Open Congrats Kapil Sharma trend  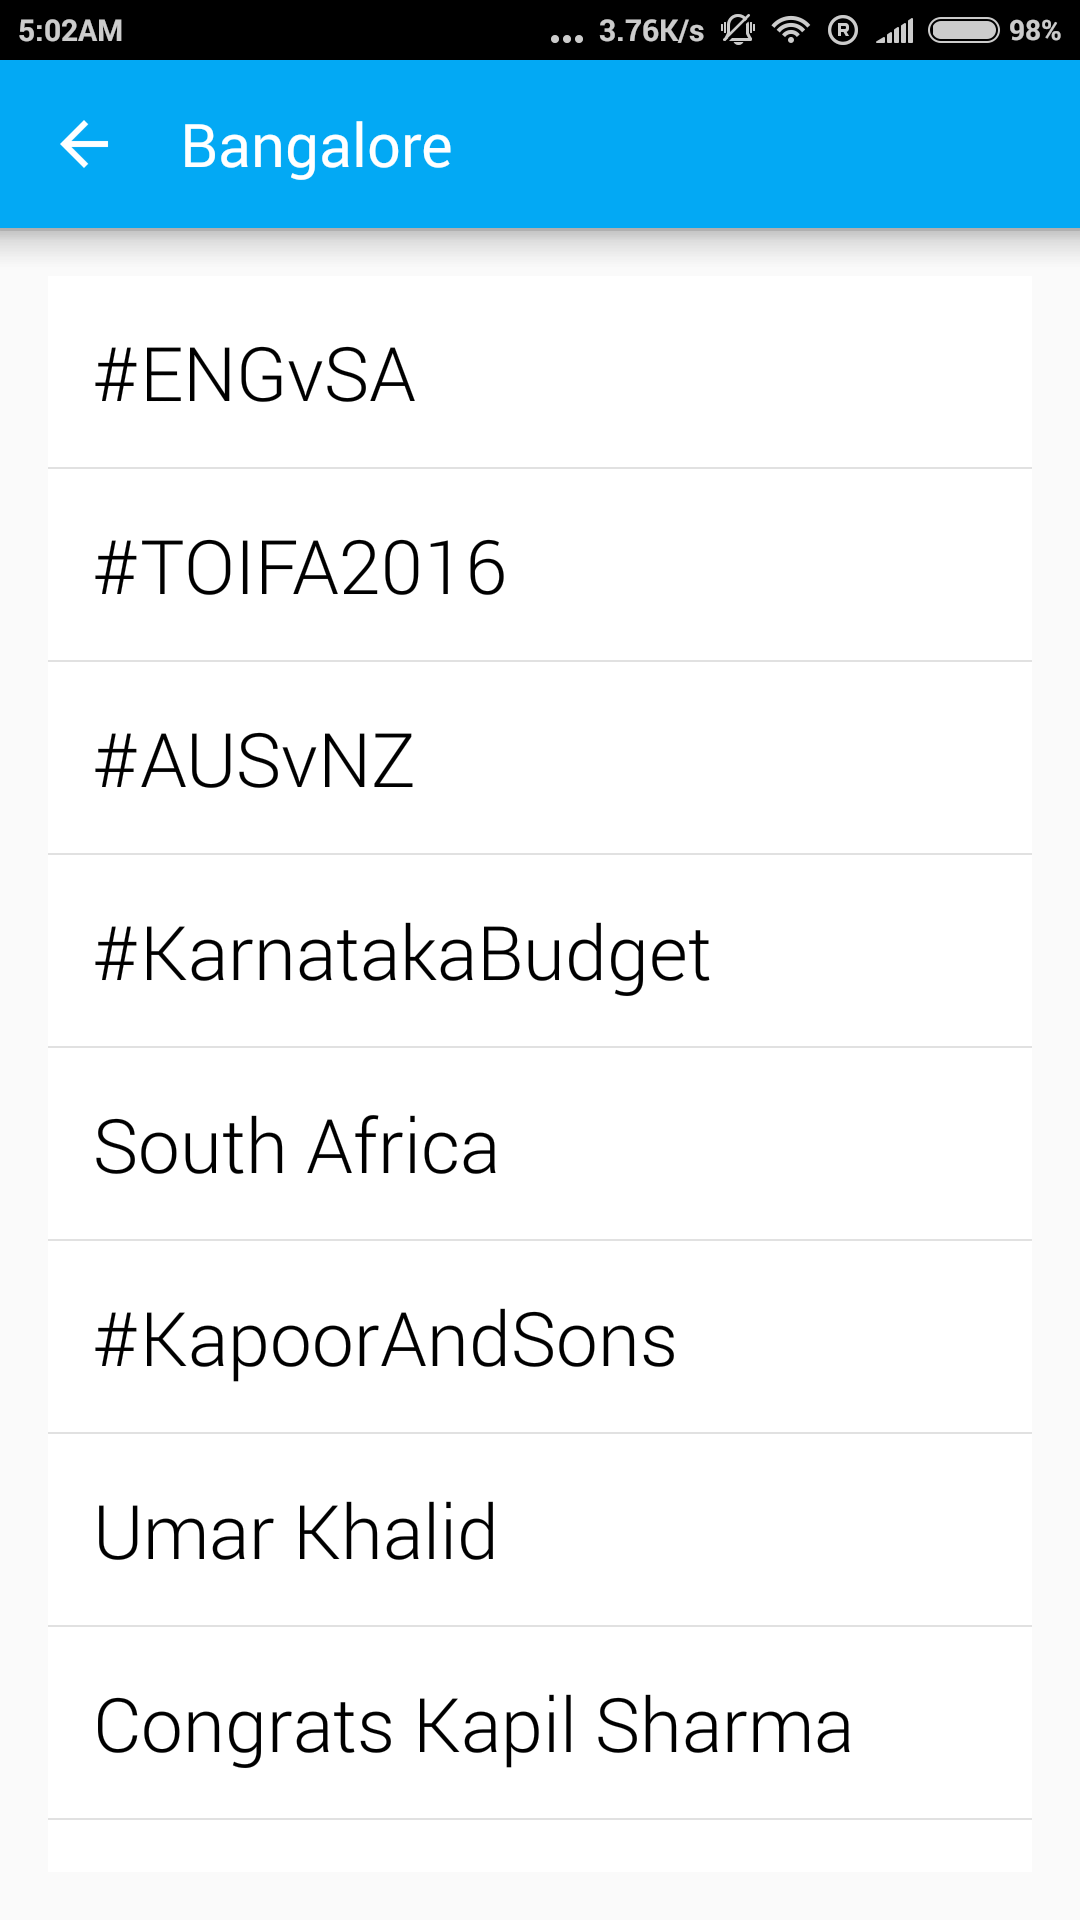(x=540, y=1723)
